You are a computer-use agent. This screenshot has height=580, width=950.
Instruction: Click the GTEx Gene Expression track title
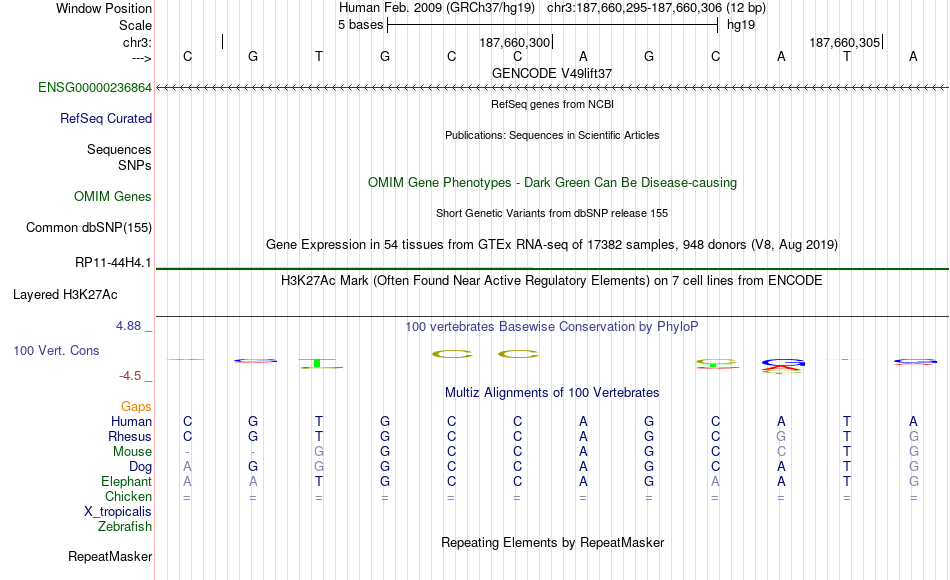(x=552, y=244)
